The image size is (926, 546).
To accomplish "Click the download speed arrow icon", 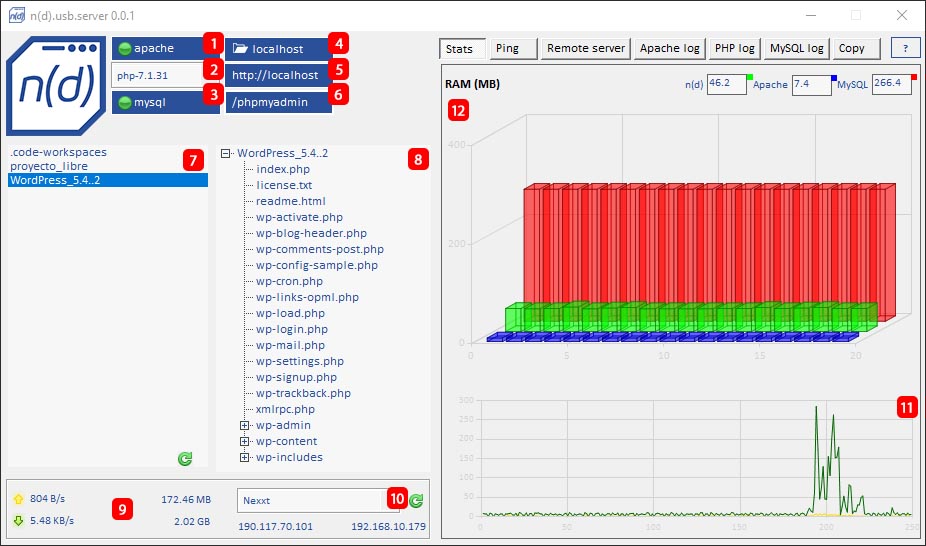I will 18,521.
